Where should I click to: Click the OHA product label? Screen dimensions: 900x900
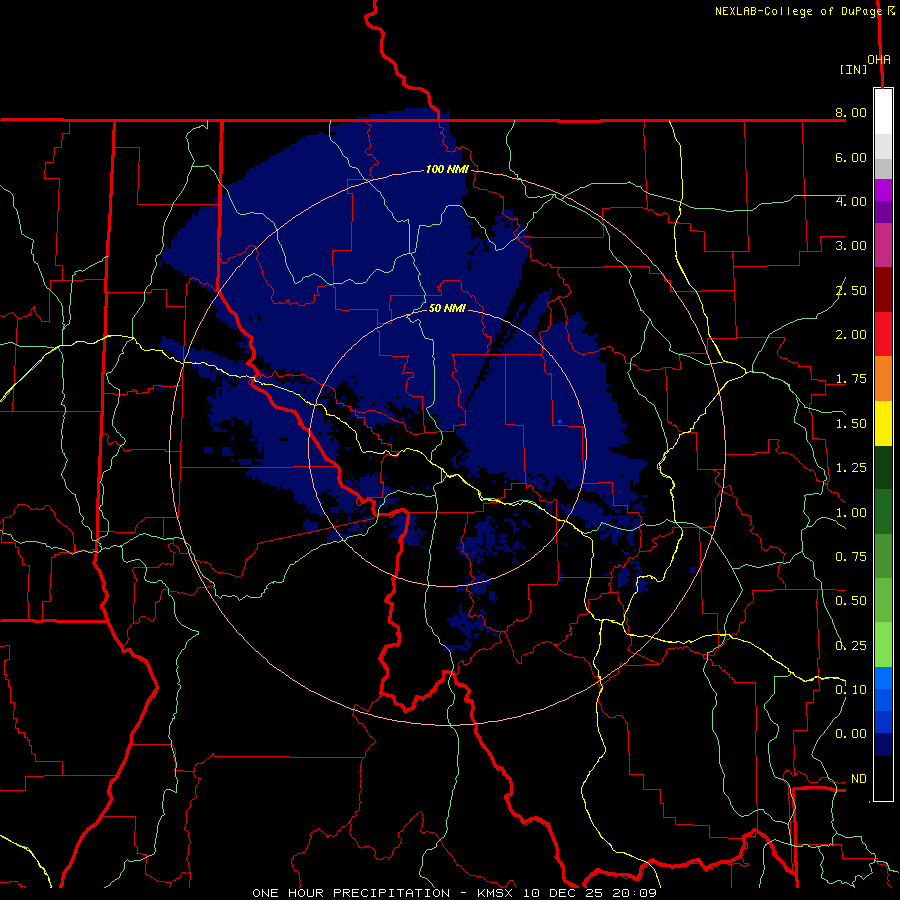coord(879,60)
